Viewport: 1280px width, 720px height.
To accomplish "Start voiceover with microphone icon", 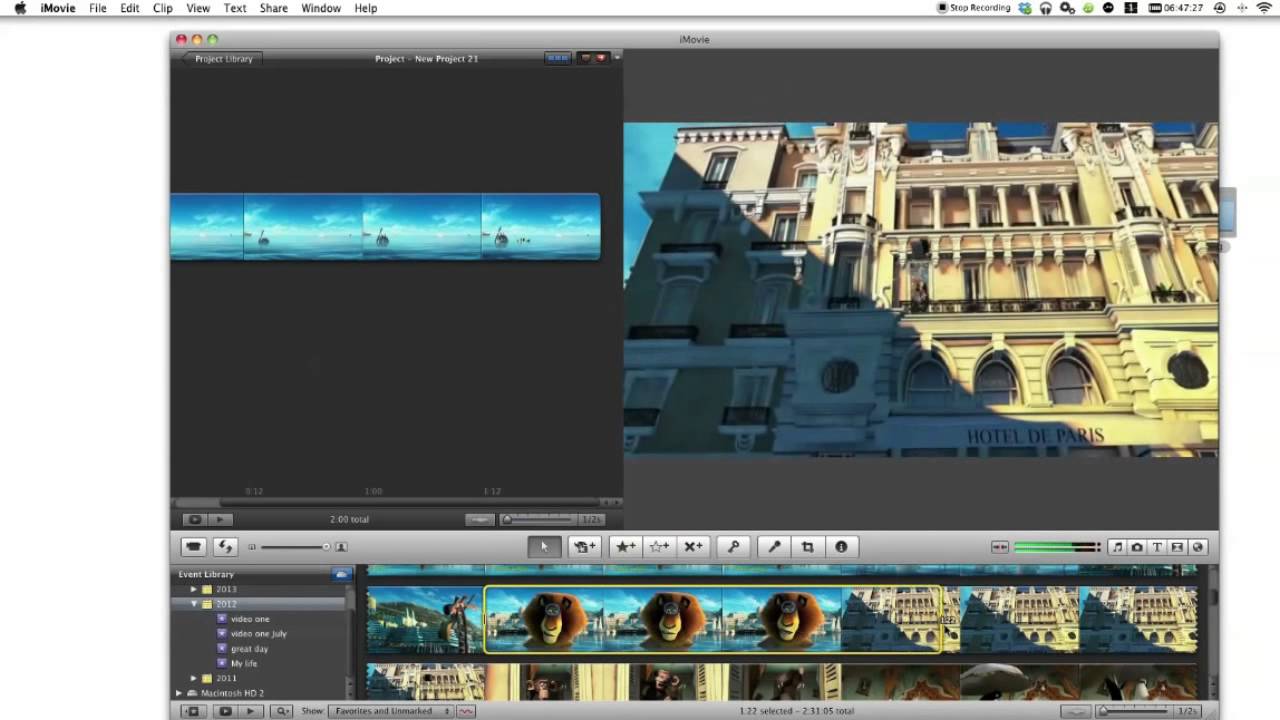I will pyautogui.click(x=774, y=547).
